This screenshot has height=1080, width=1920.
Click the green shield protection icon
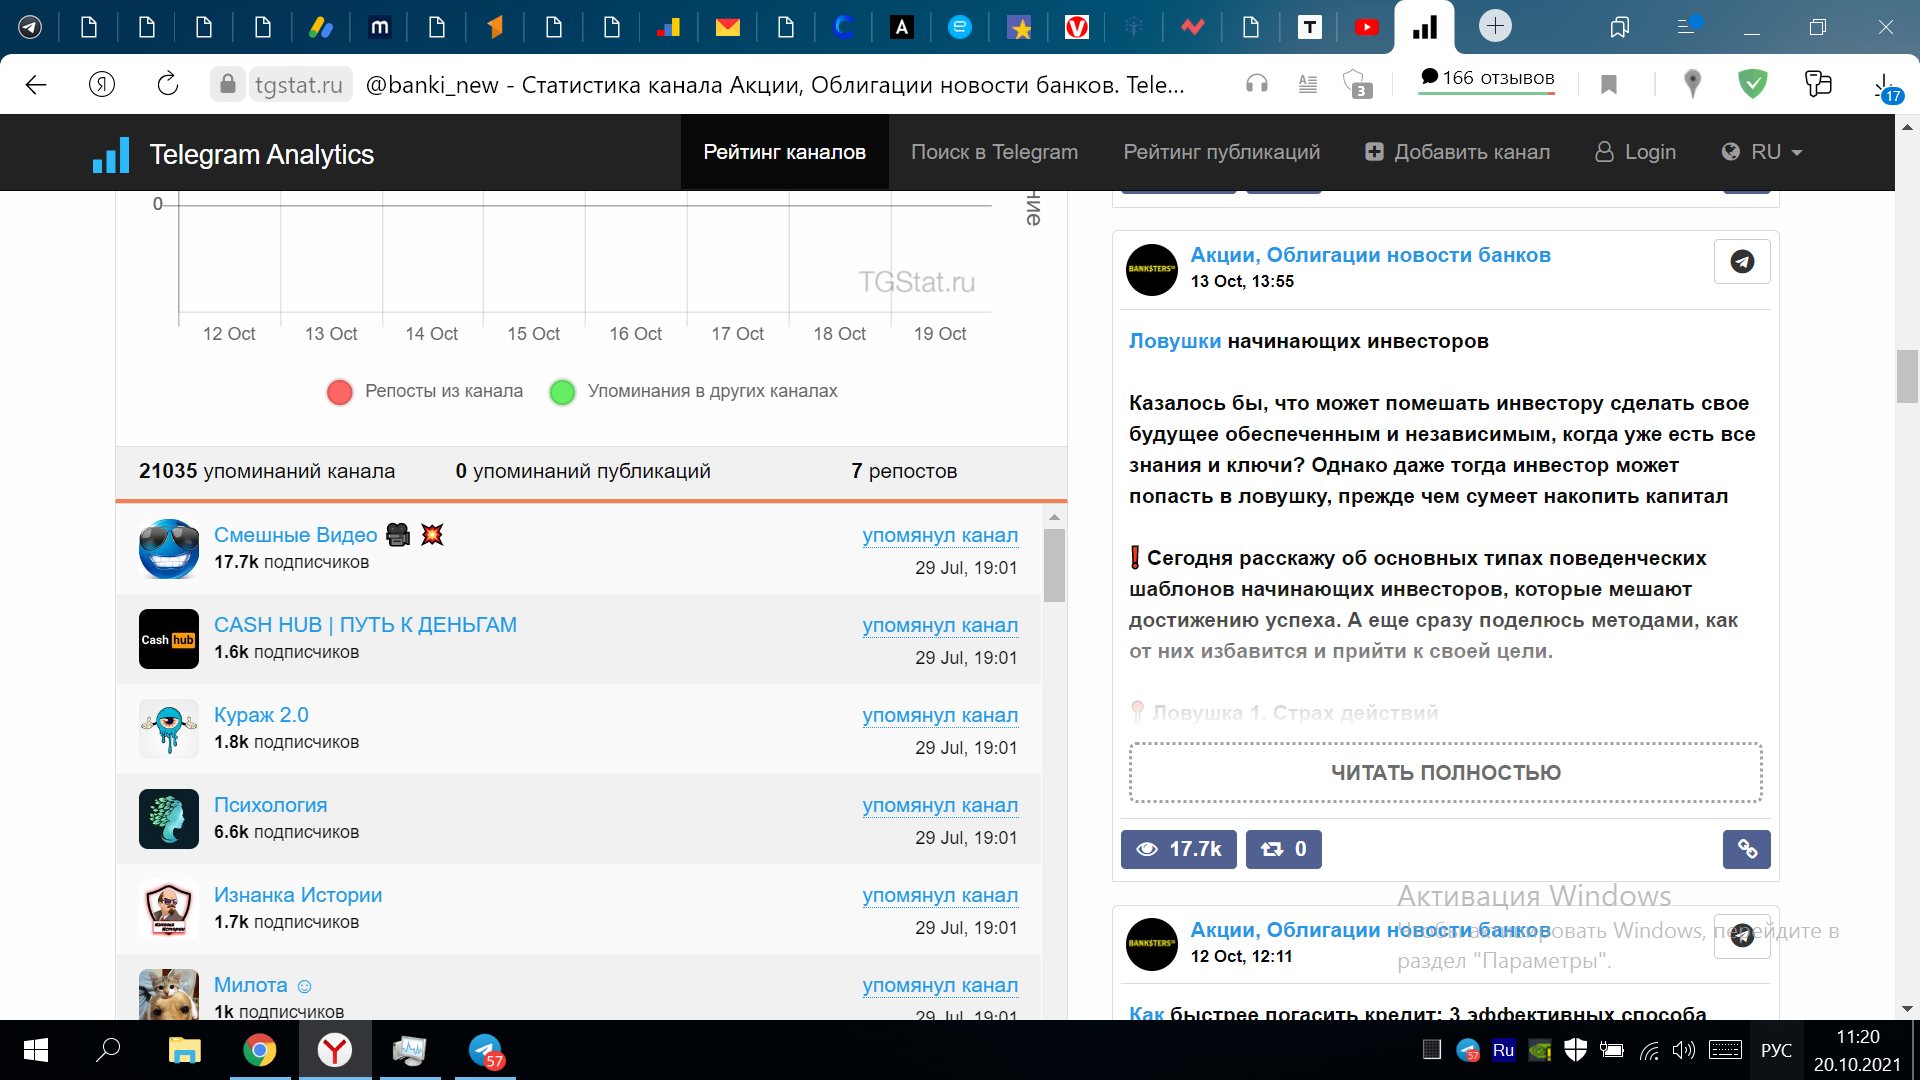[1752, 85]
